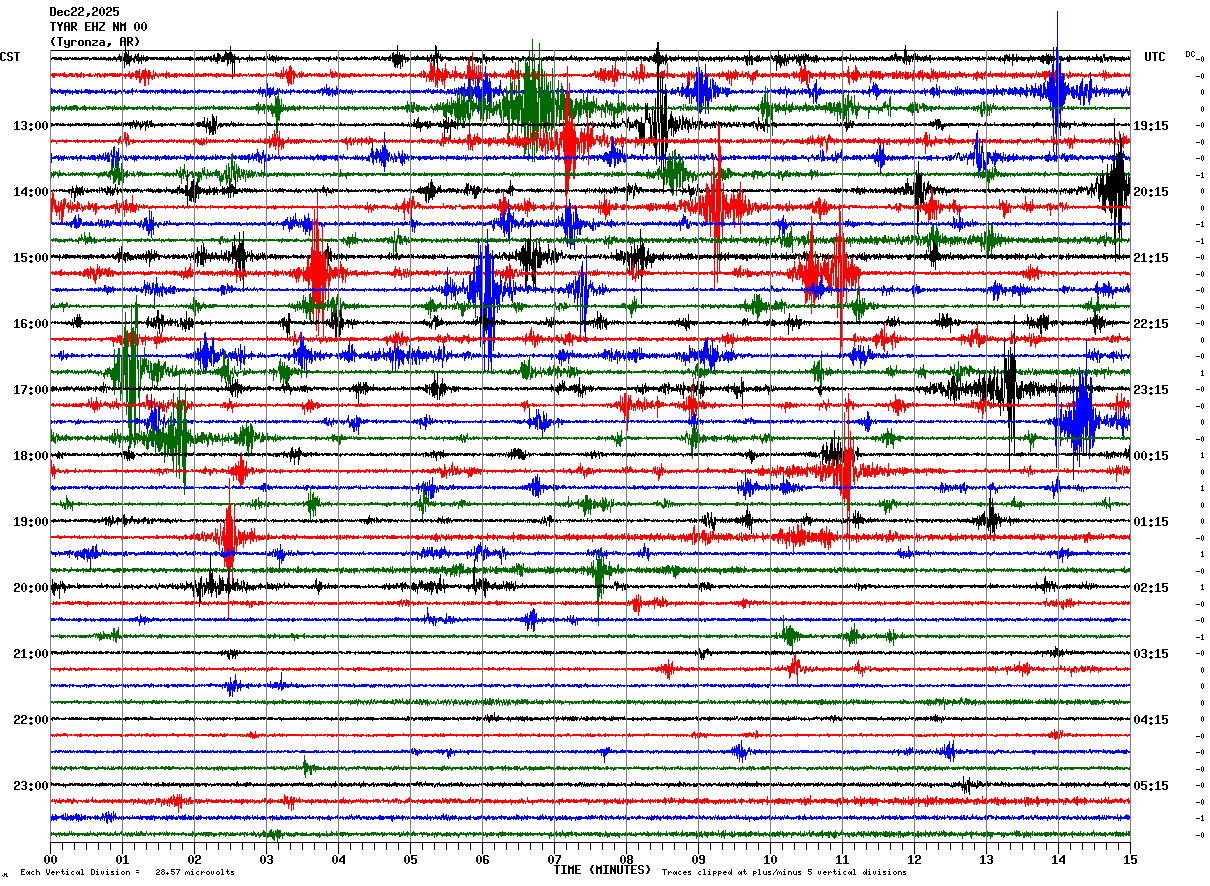Click the 22:15 UTC time label
This screenshot has width=1210, height=886.
point(1151,324)
